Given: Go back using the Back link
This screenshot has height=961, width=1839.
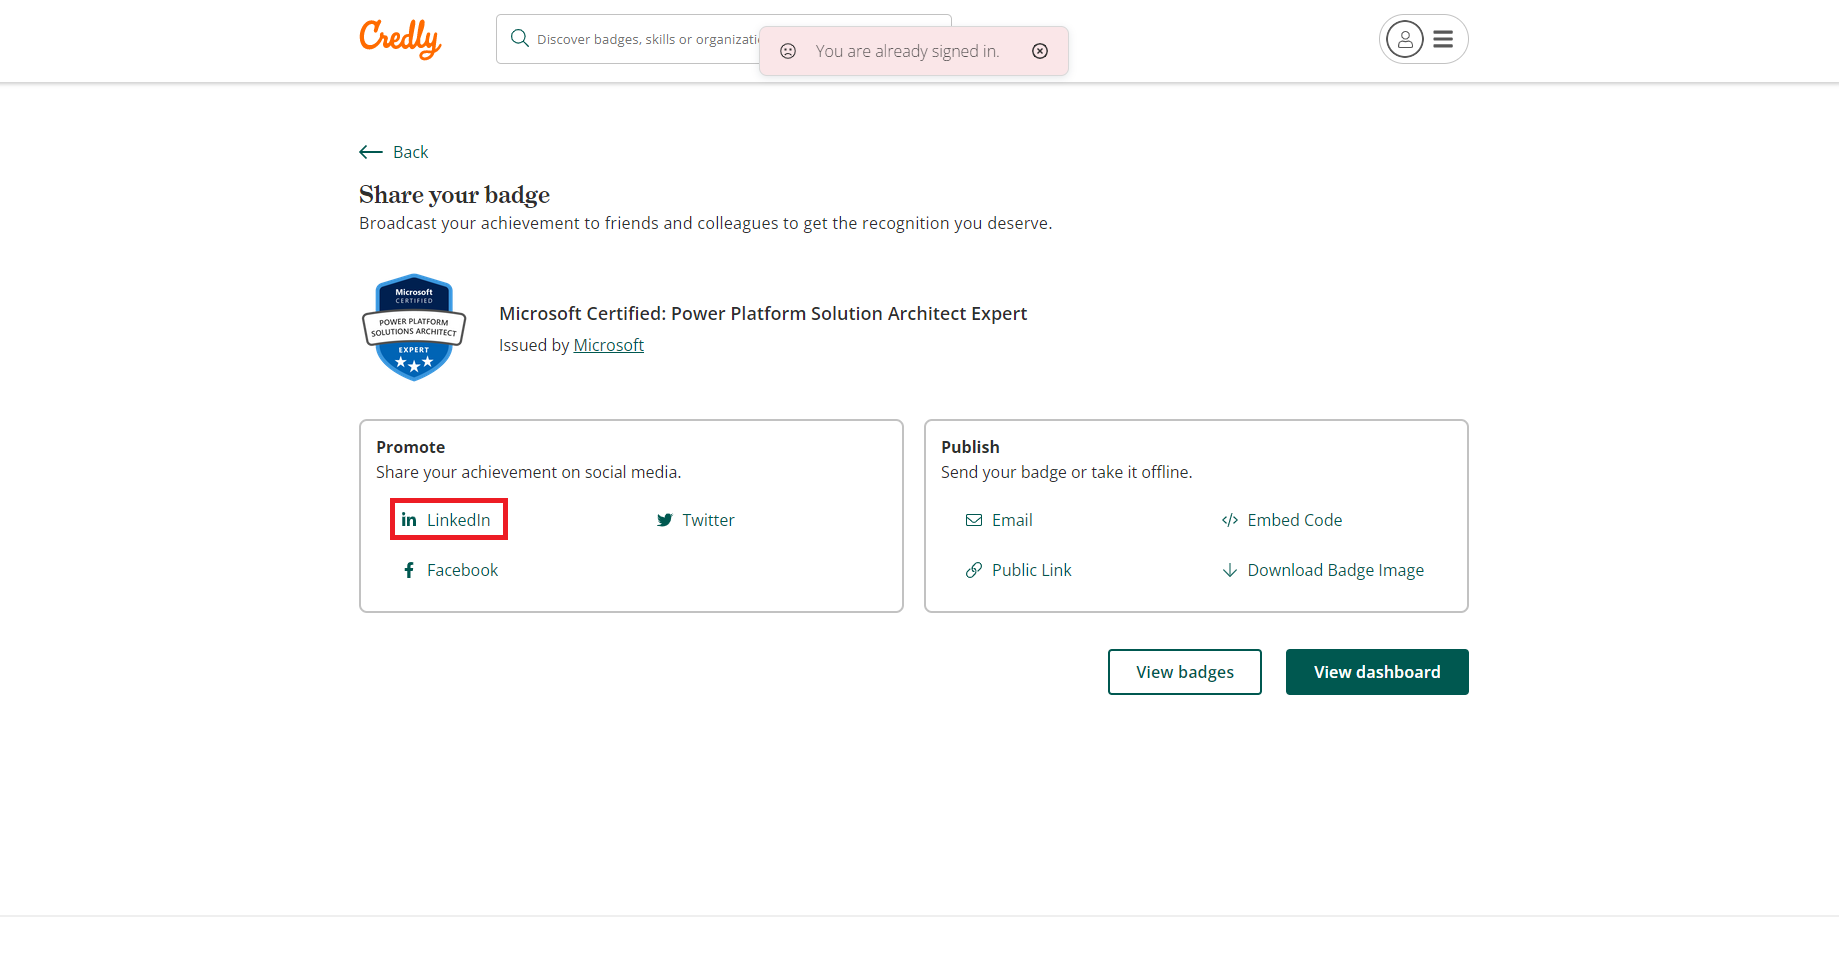Looking at the screenshot, I should pyautogui.click(x=410, y=152).
